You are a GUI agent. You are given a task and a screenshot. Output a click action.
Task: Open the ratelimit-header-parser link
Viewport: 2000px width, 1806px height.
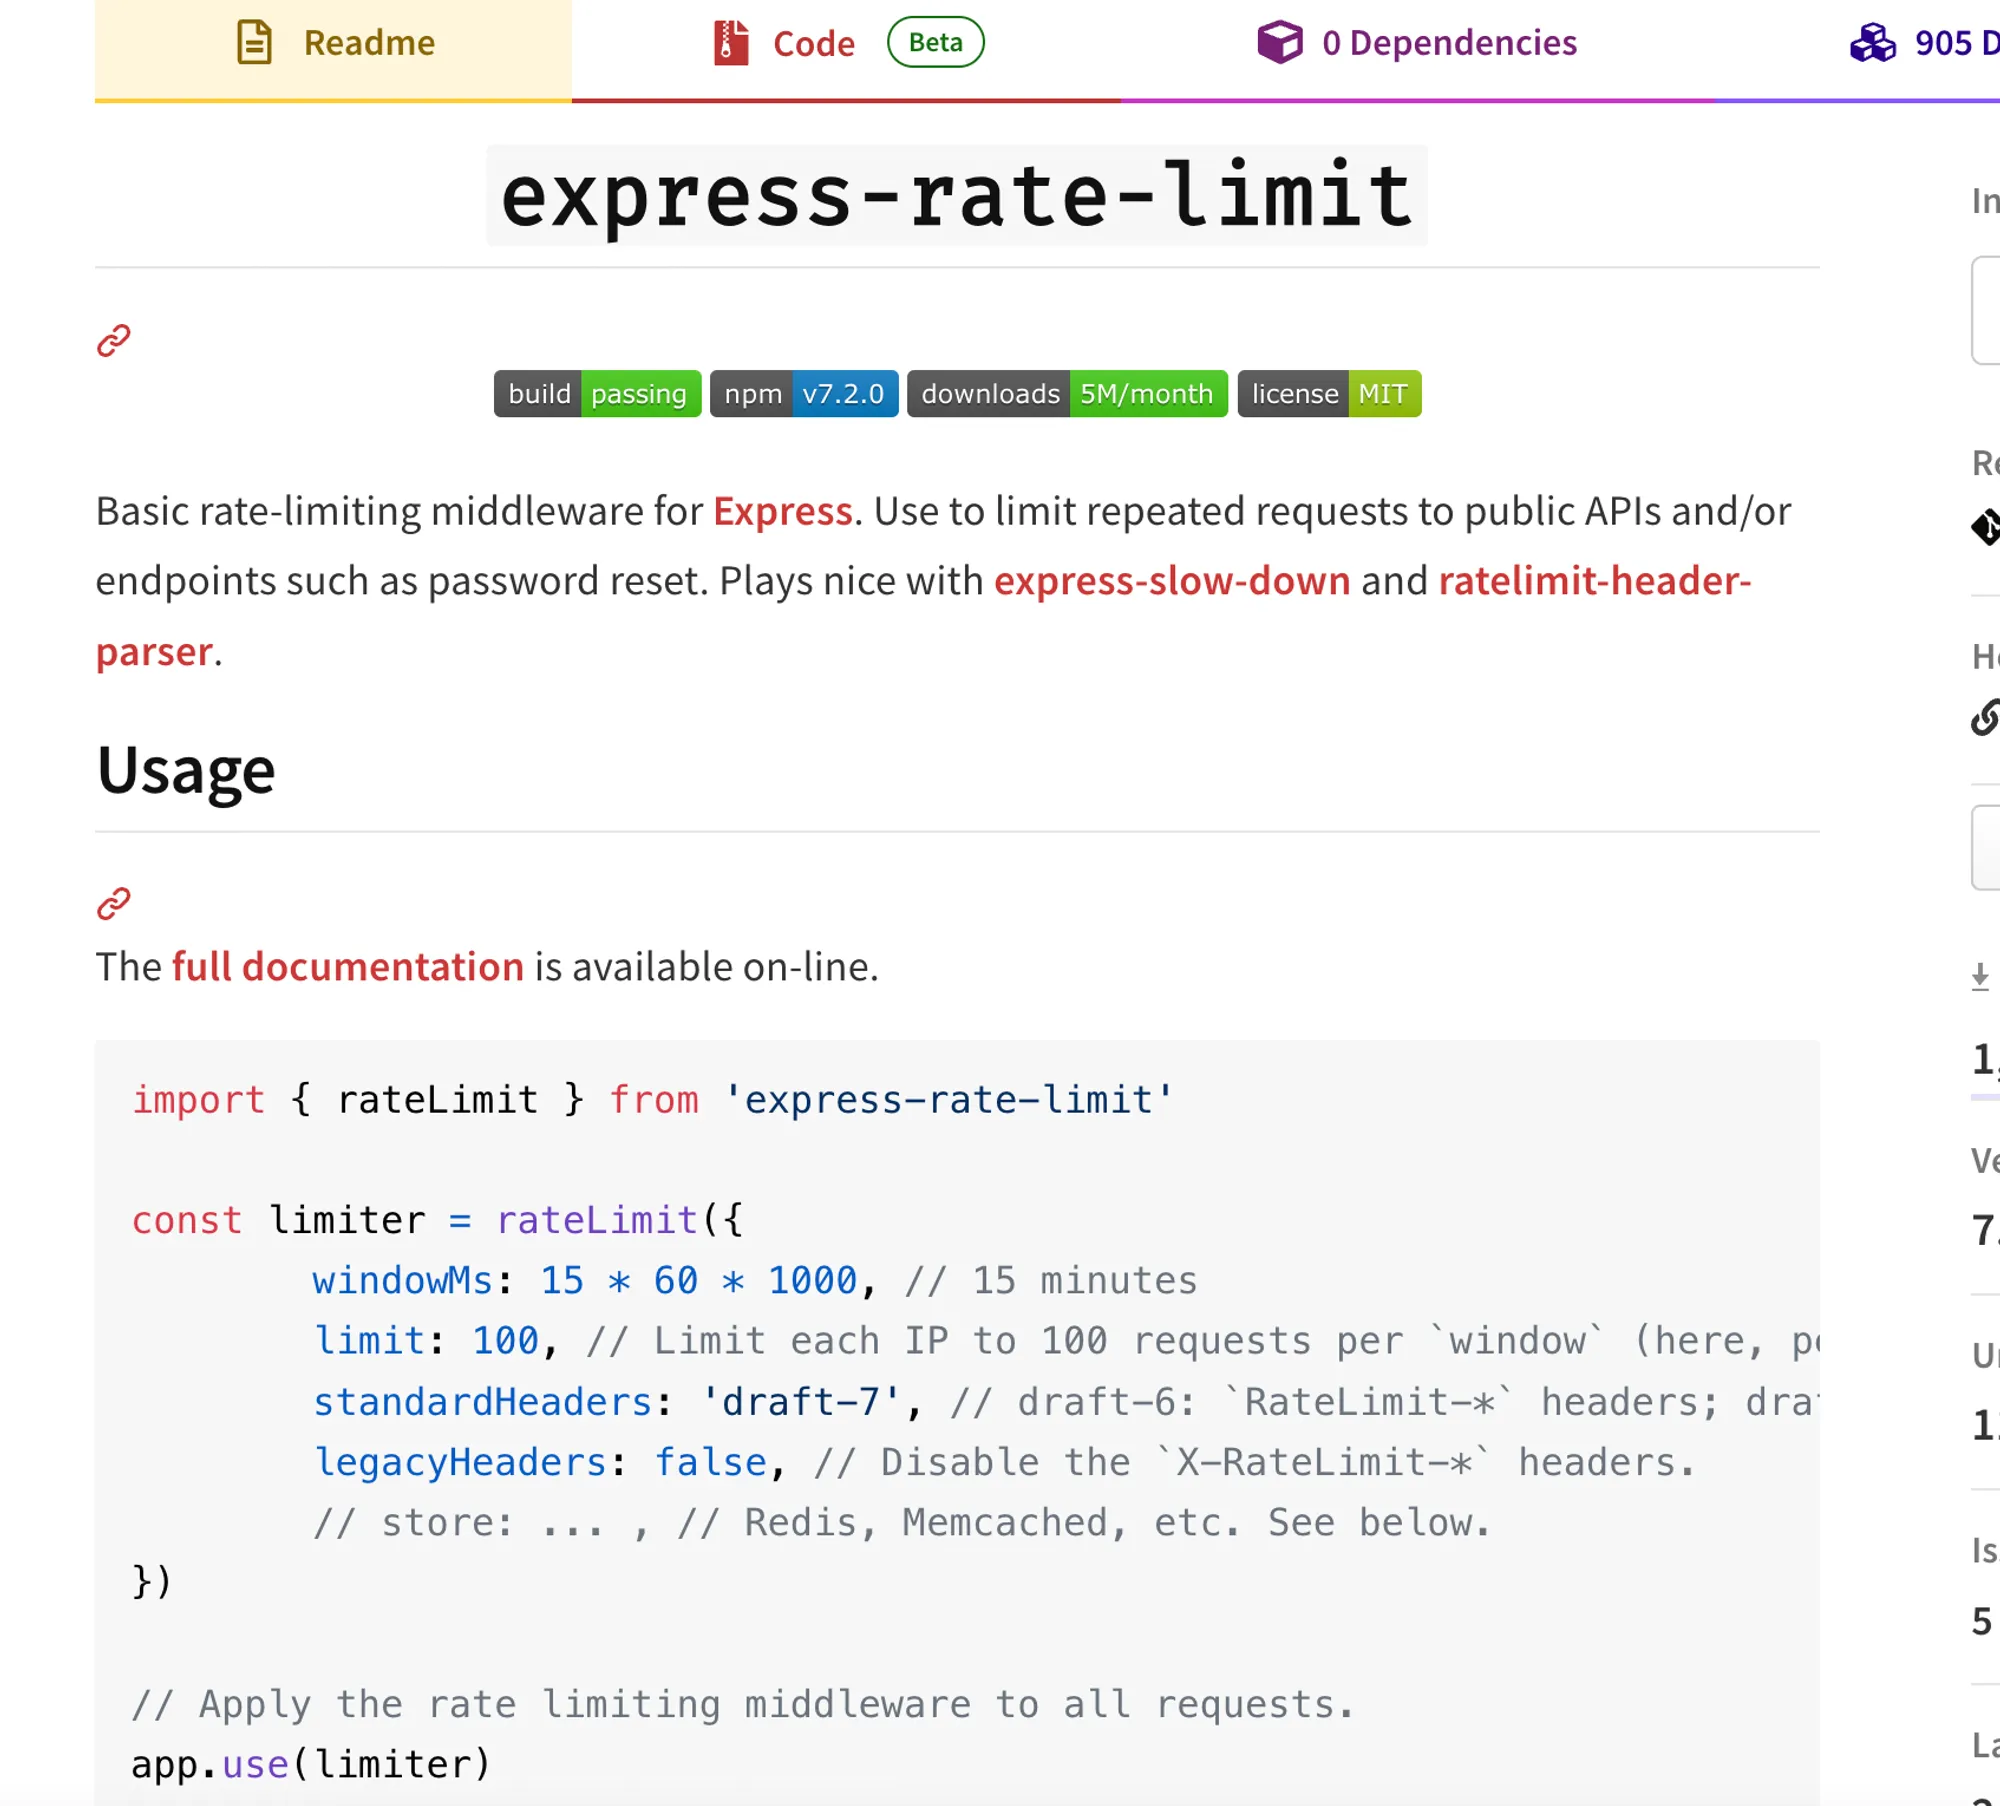[1594, 581]
